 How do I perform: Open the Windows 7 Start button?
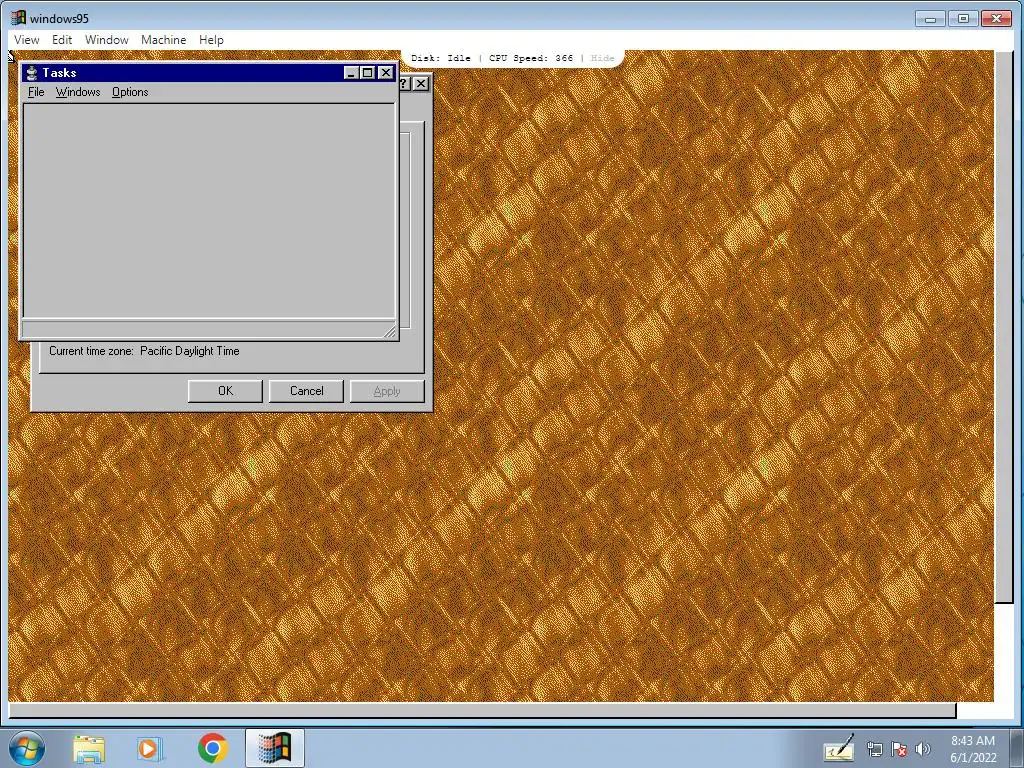[x=27, y=748]
